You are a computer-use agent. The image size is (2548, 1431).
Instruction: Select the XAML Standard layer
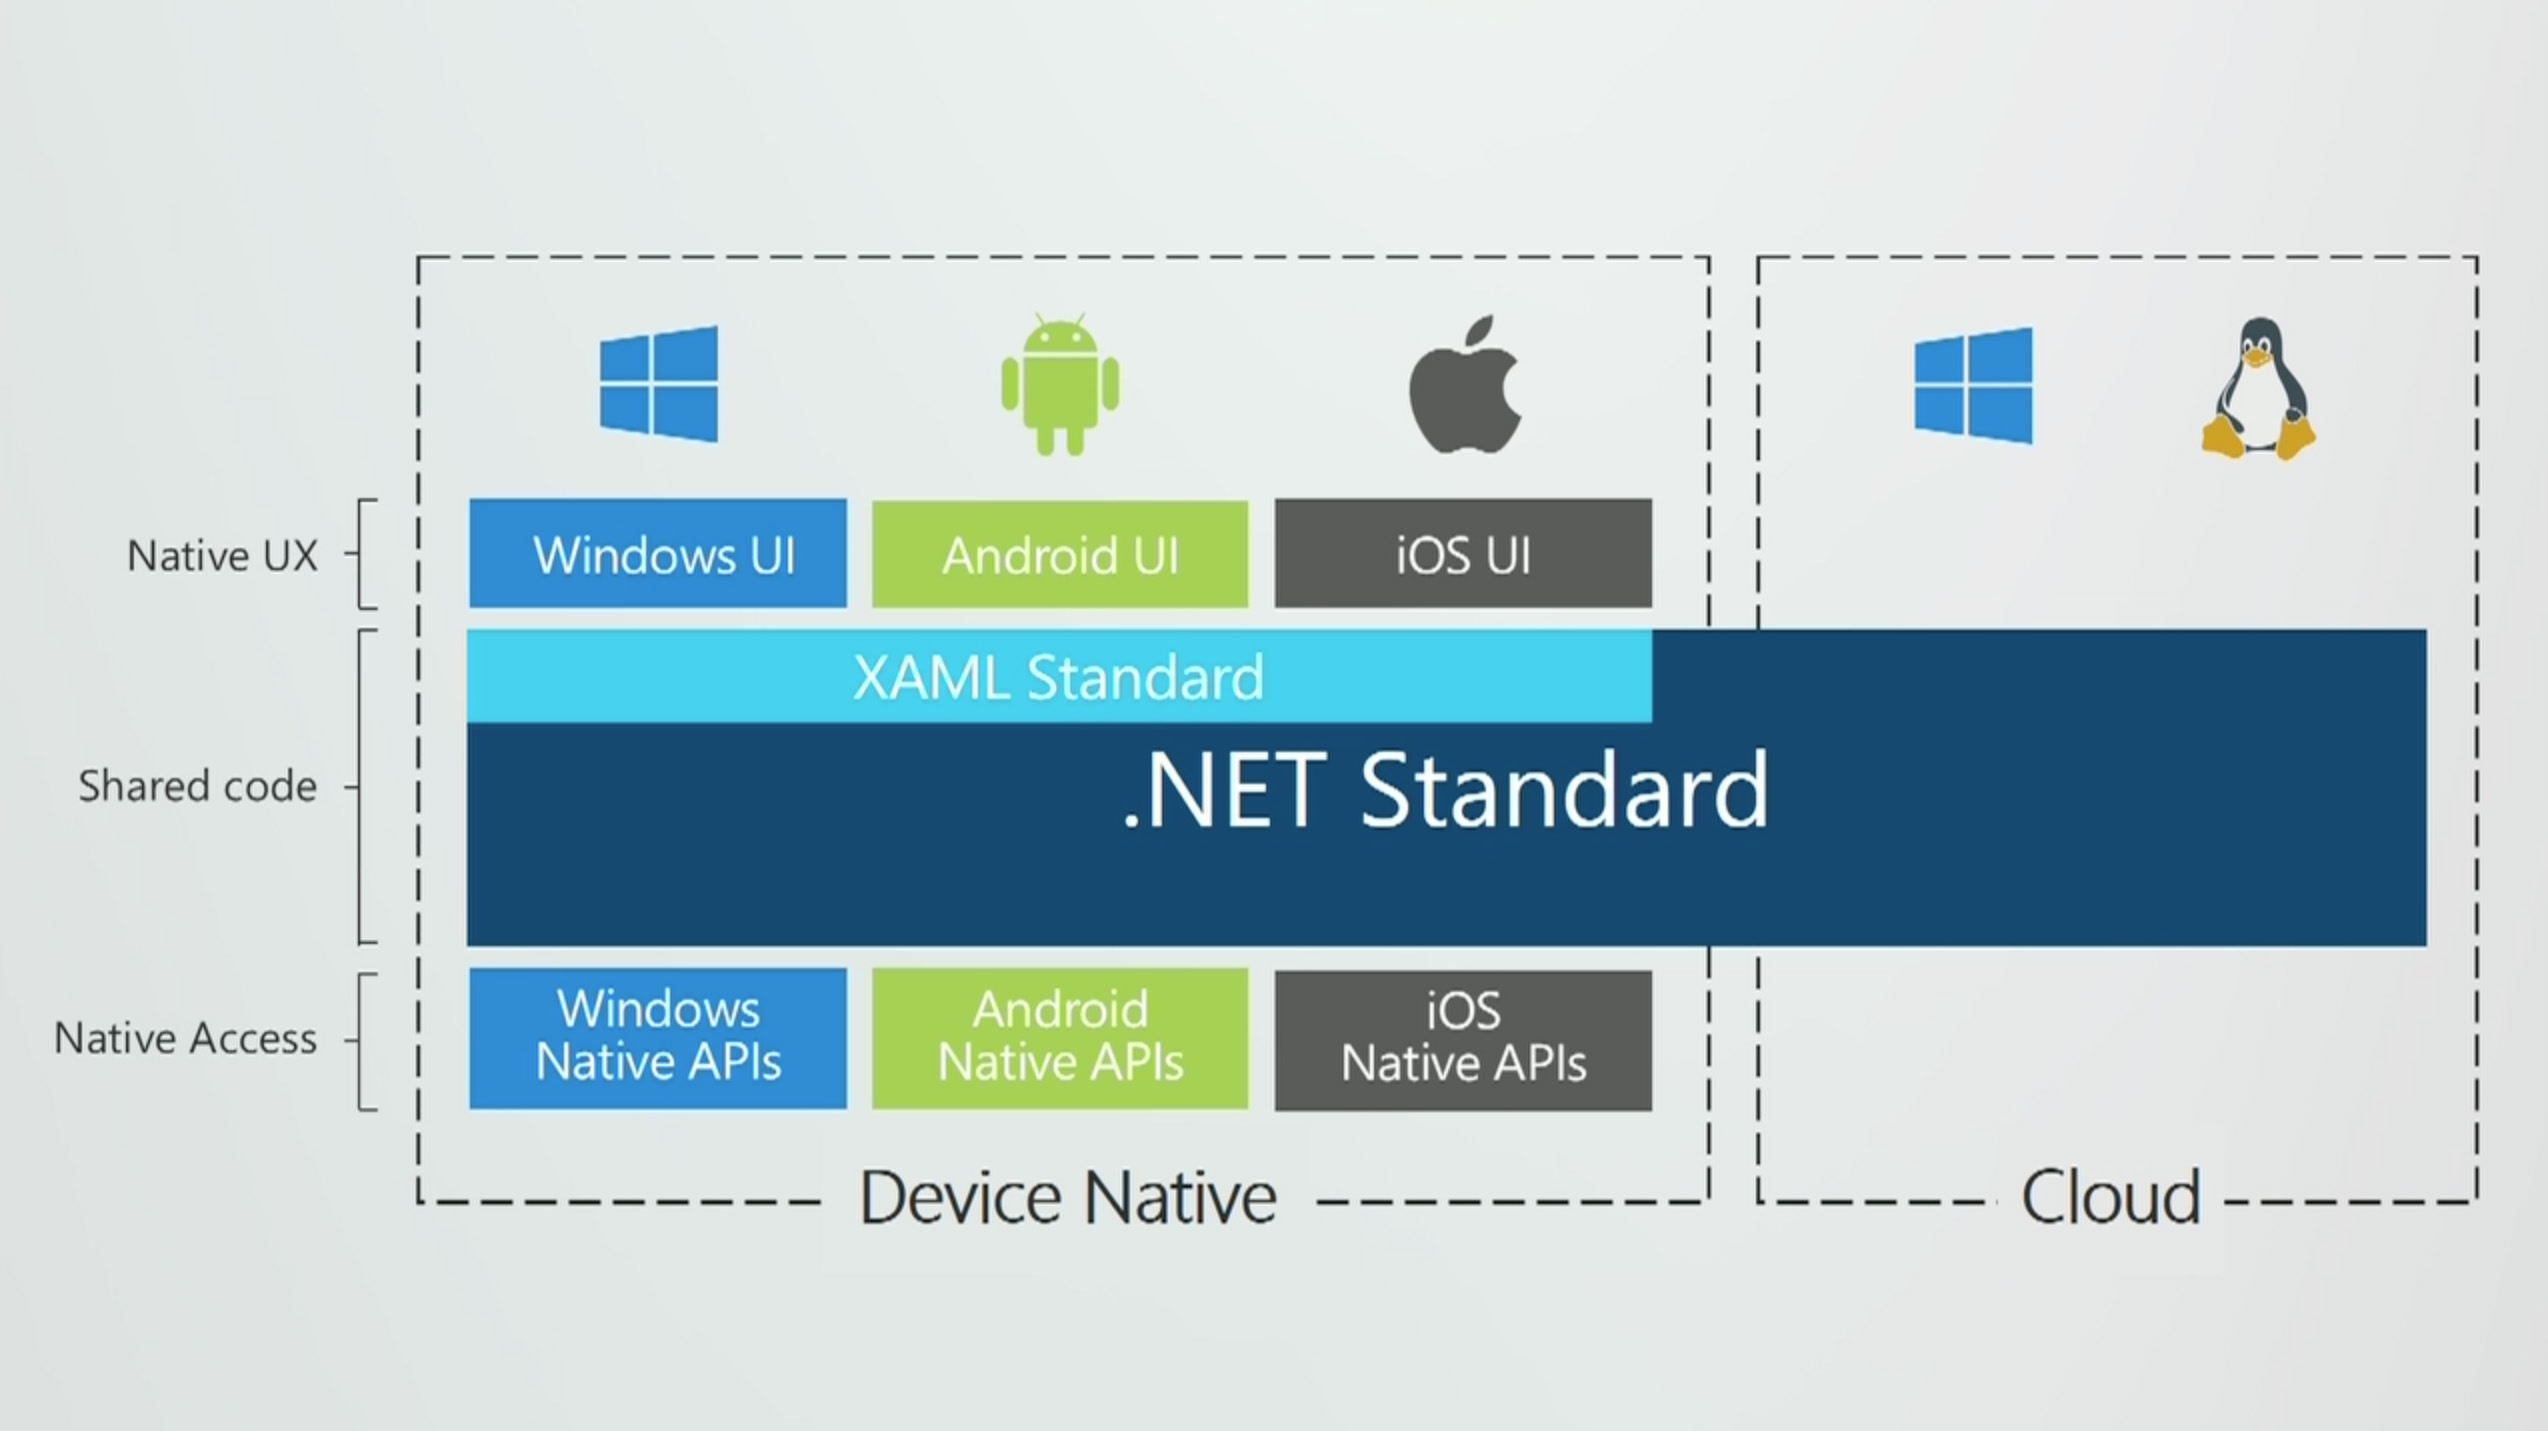click(1057, 679)
